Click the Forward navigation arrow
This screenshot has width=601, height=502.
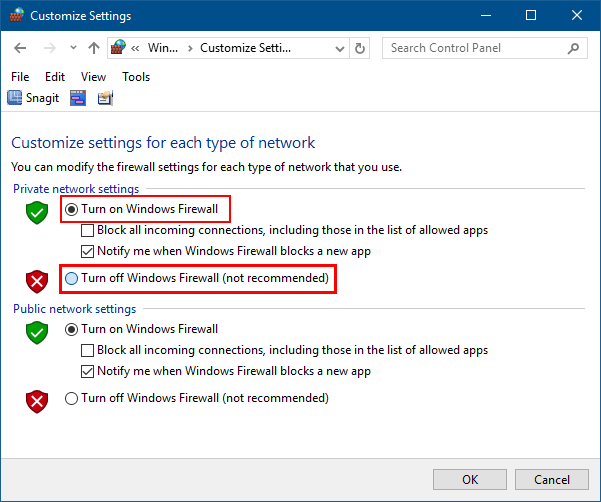pyautogui.click(x=48, y=48)
